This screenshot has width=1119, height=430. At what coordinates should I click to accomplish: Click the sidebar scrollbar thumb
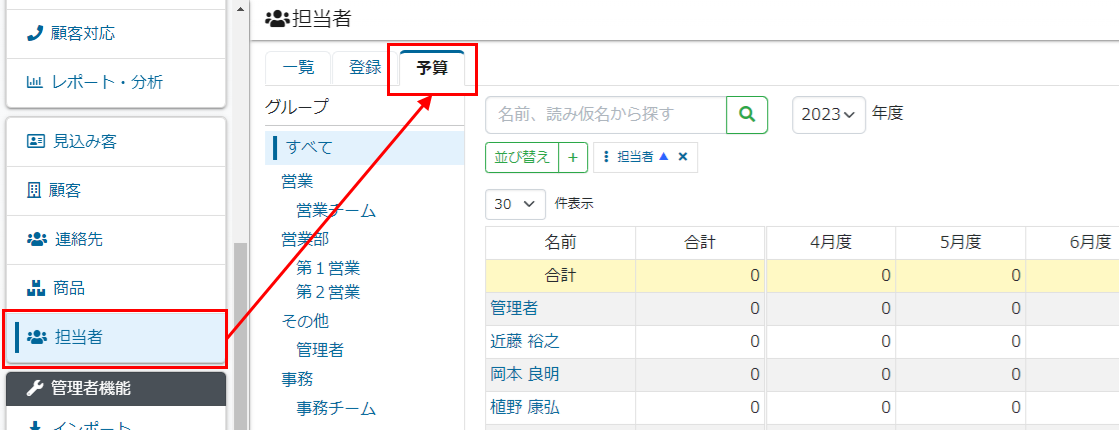[x=238, y=335]
